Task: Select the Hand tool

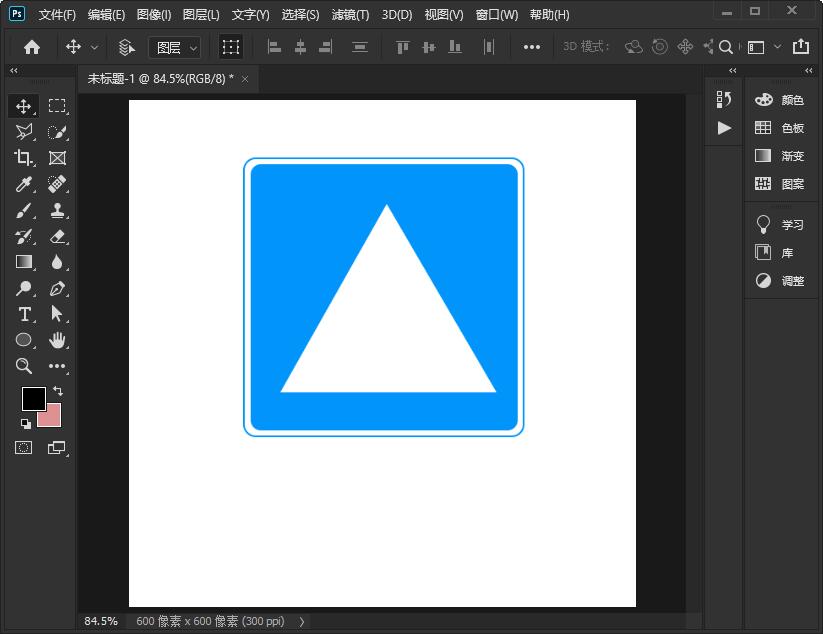Action: pos(57,341)
